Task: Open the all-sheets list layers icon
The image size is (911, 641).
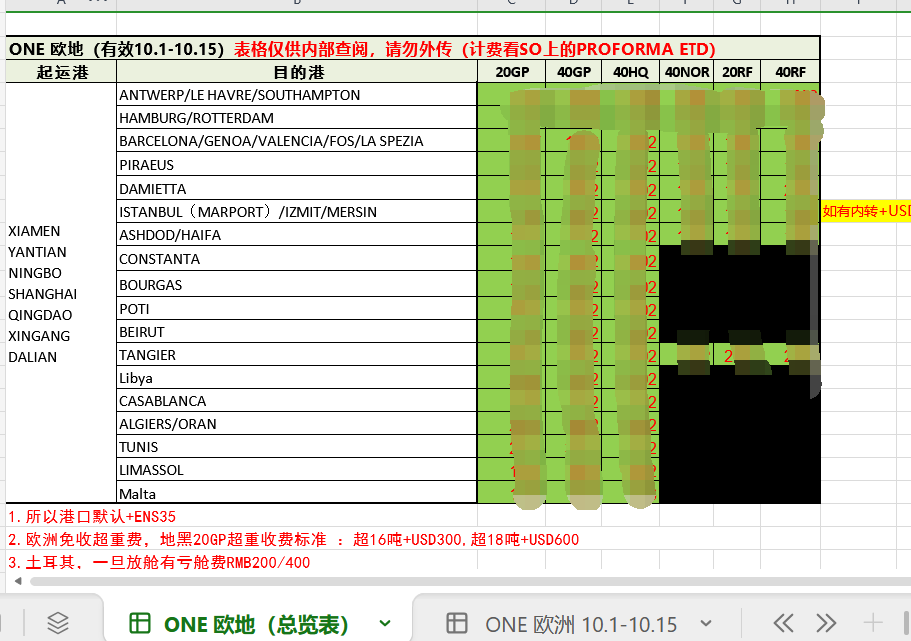Action: (x=58, y=622)
